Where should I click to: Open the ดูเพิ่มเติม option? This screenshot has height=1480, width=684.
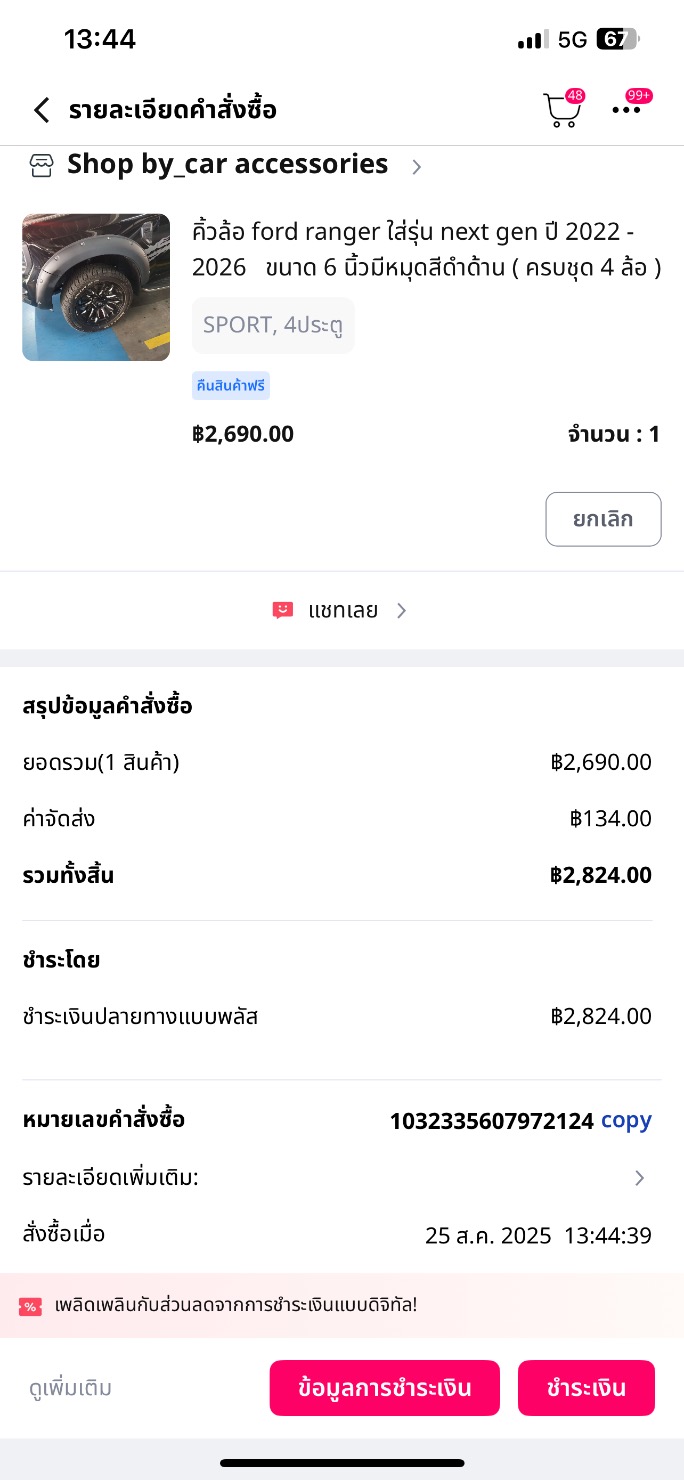70,1388
